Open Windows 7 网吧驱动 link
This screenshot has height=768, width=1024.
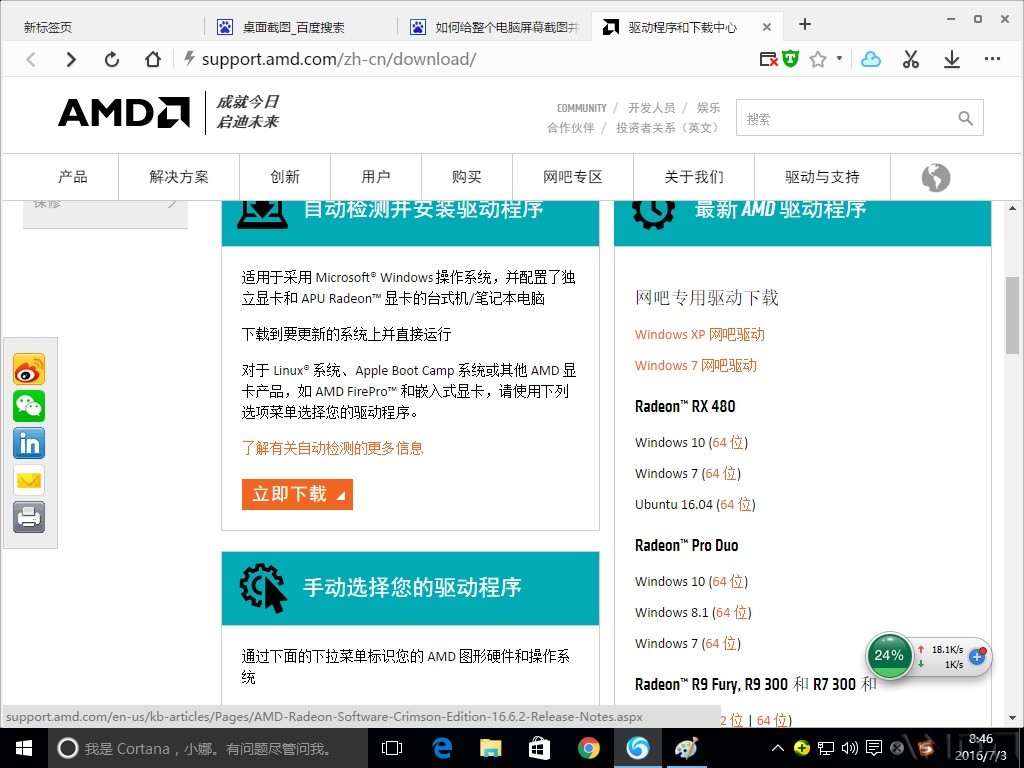click(x=696, y=365)
